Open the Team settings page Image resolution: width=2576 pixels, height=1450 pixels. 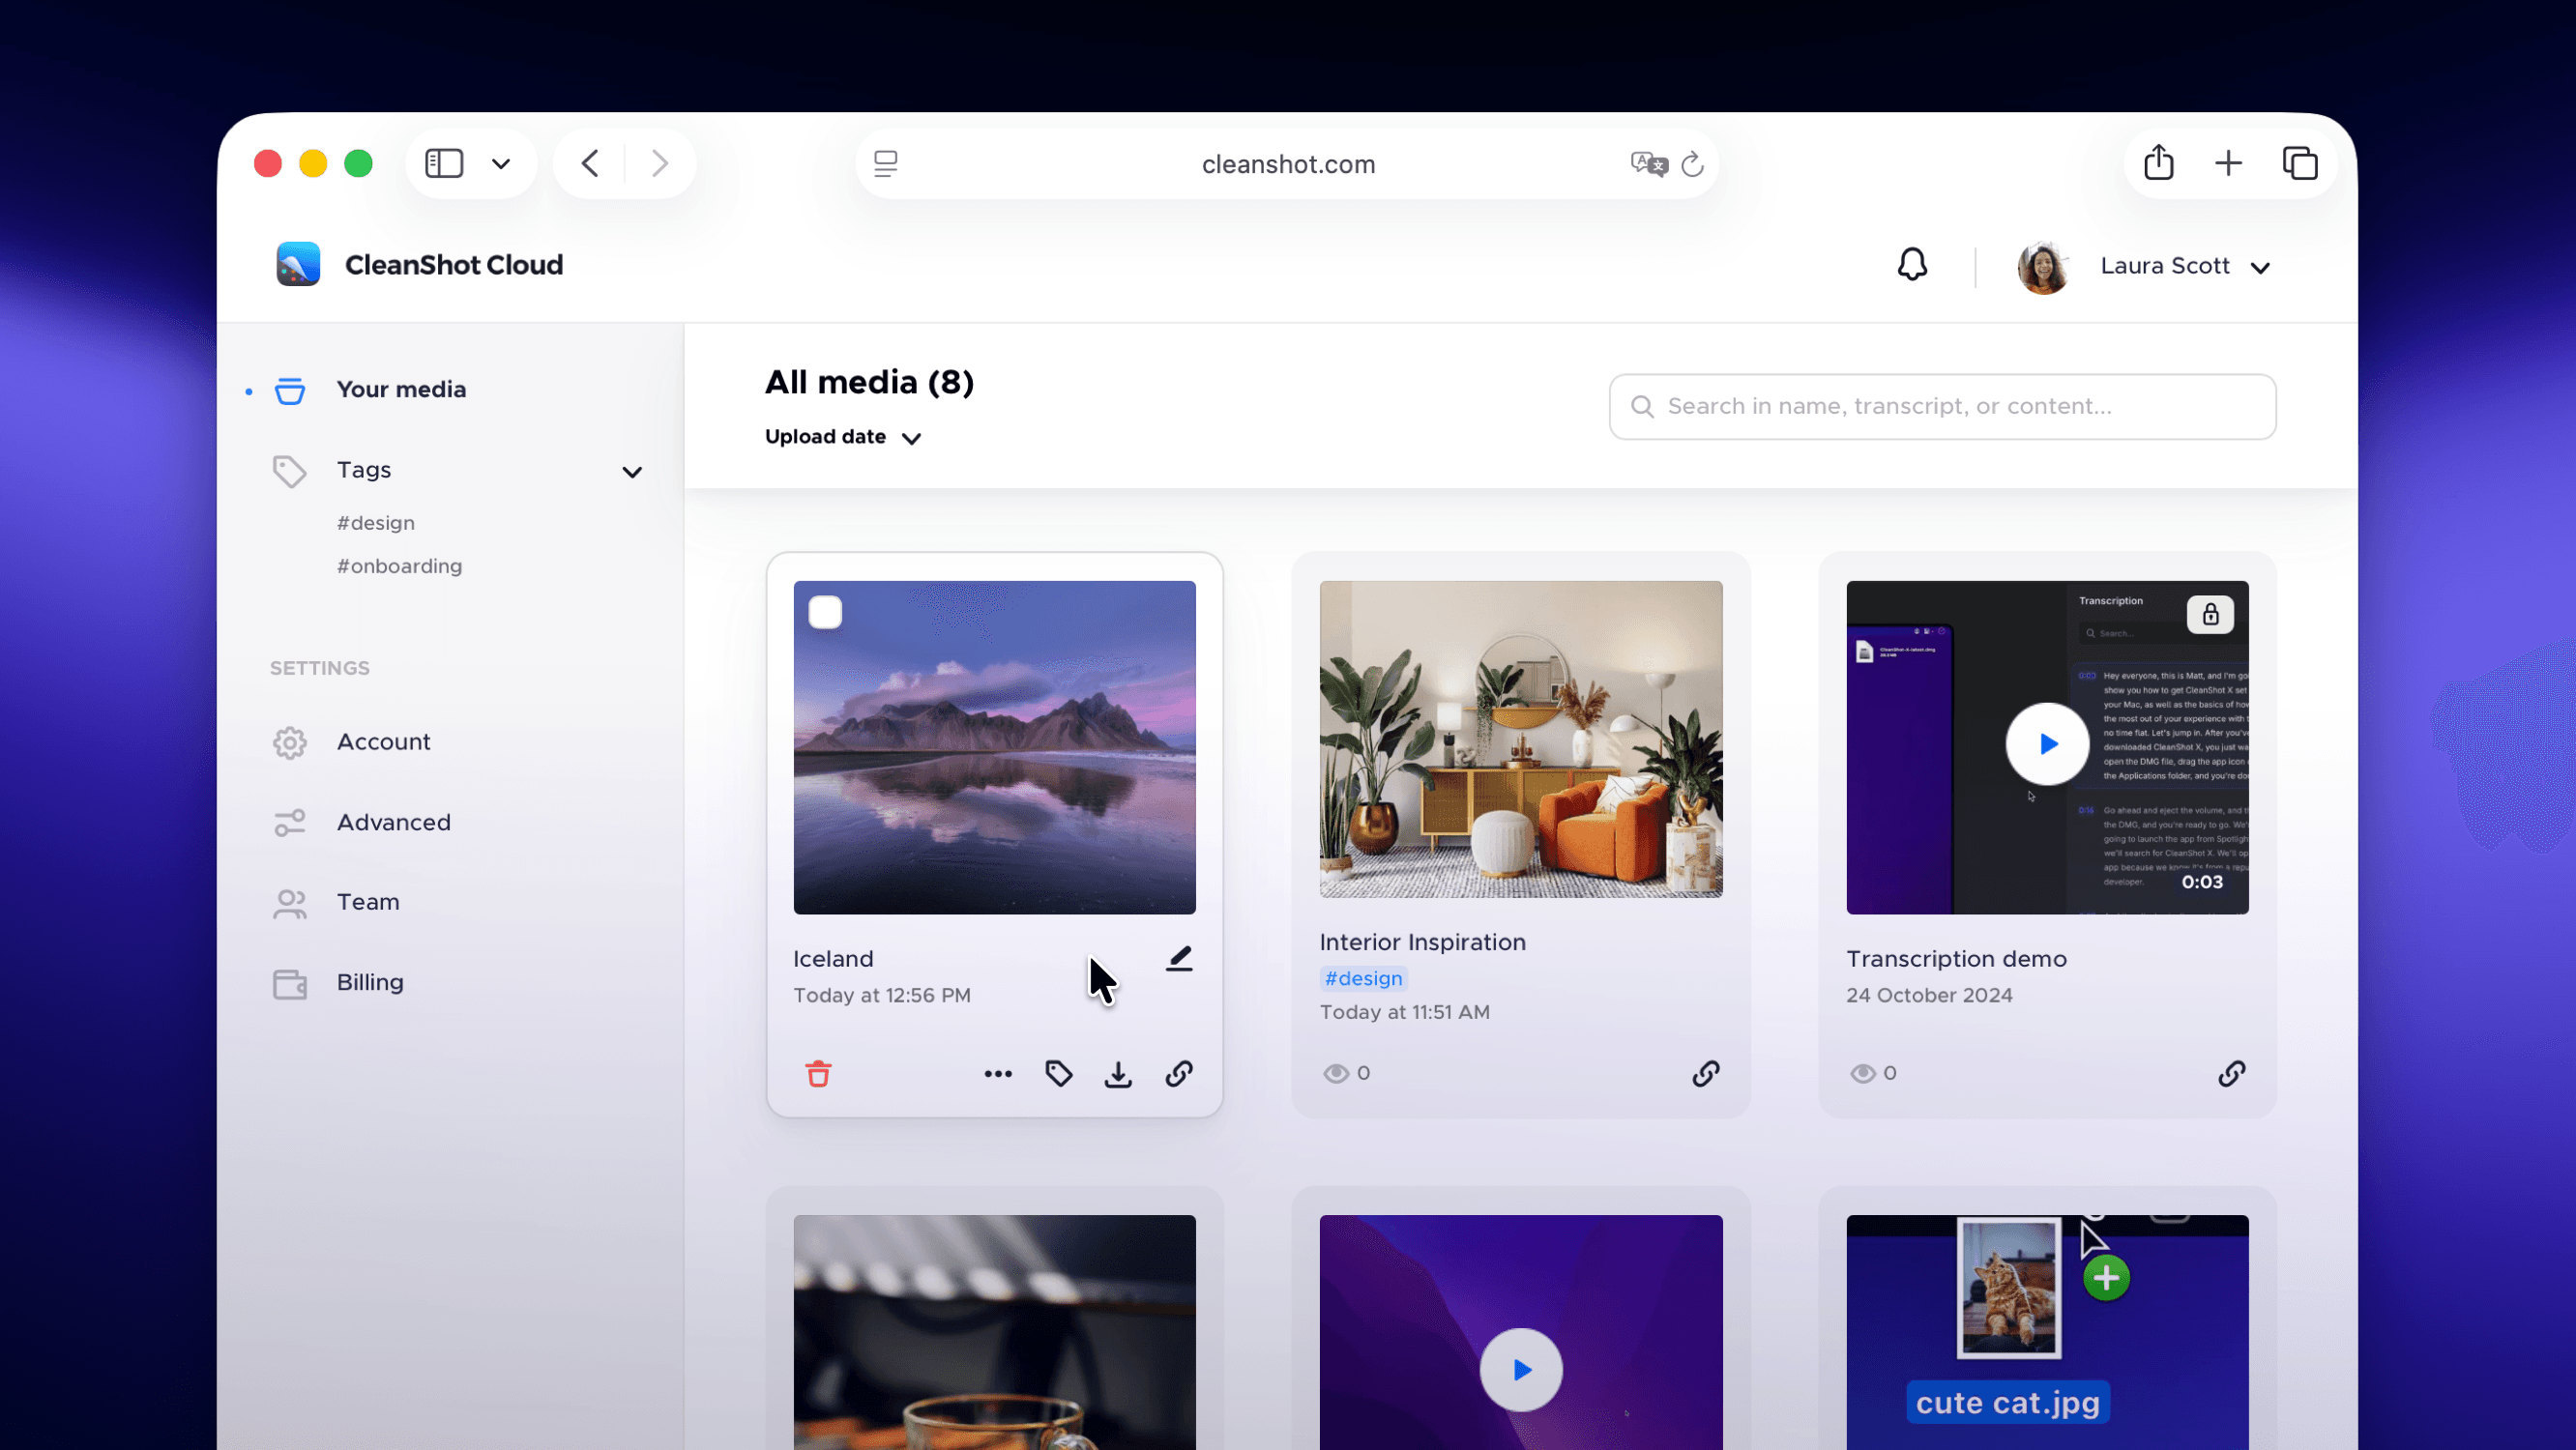pos(367,902)
